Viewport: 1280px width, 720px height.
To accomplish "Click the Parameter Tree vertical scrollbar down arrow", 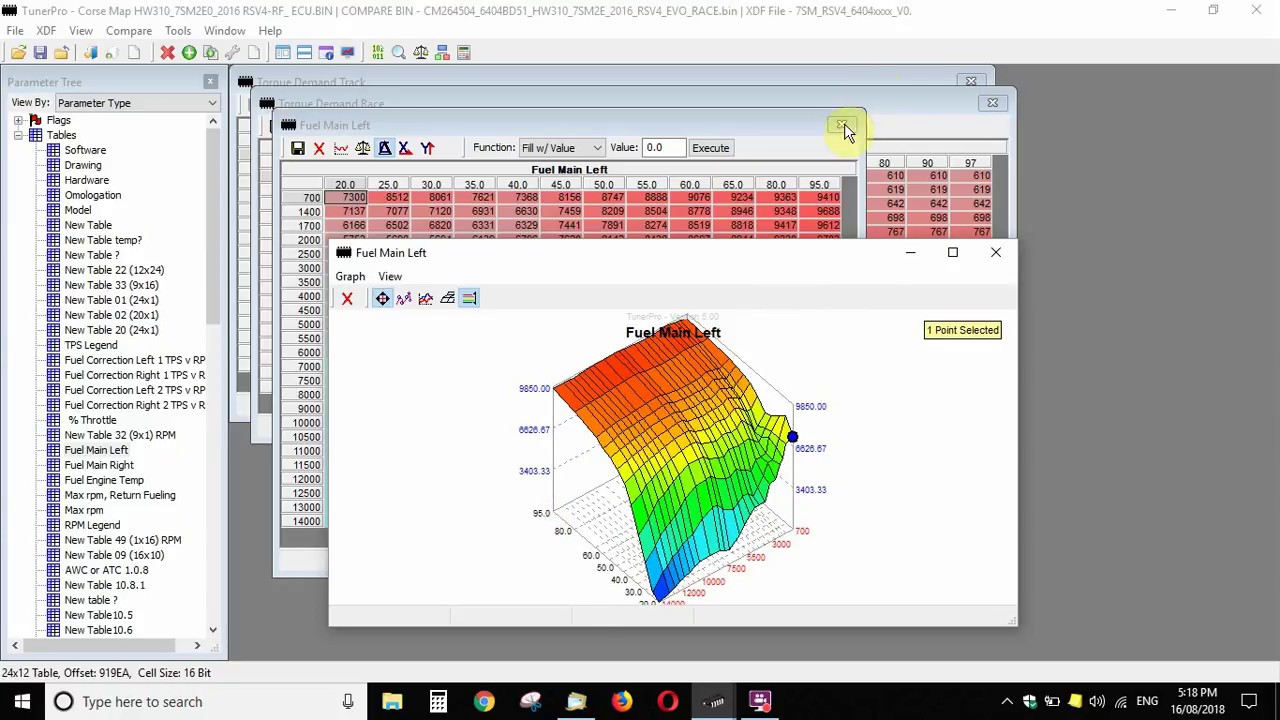I will click(x=213, y=630).
